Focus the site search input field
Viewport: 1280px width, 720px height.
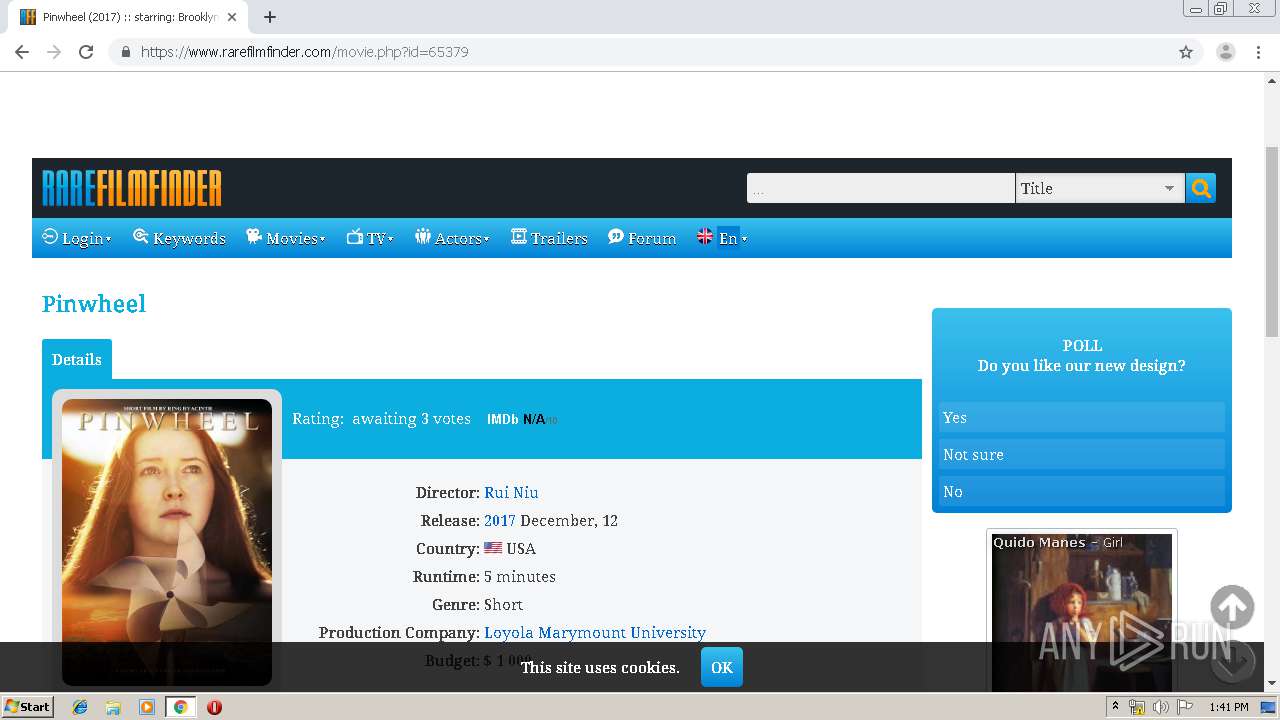pyautogui.click(x=880, y=188)
